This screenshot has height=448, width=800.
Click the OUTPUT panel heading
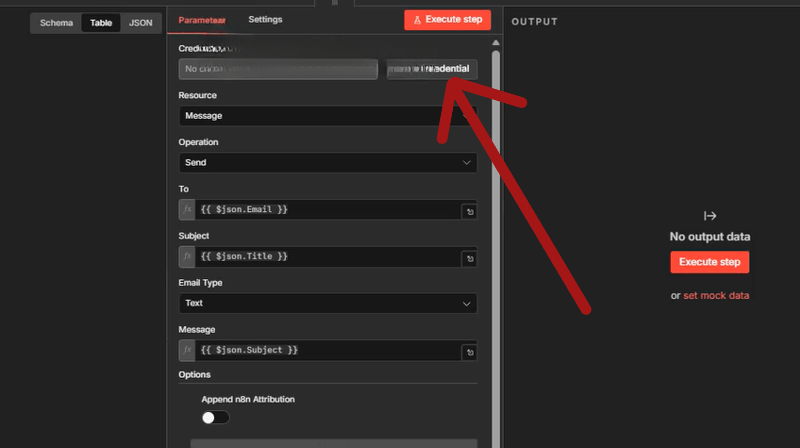coord(535,22)
